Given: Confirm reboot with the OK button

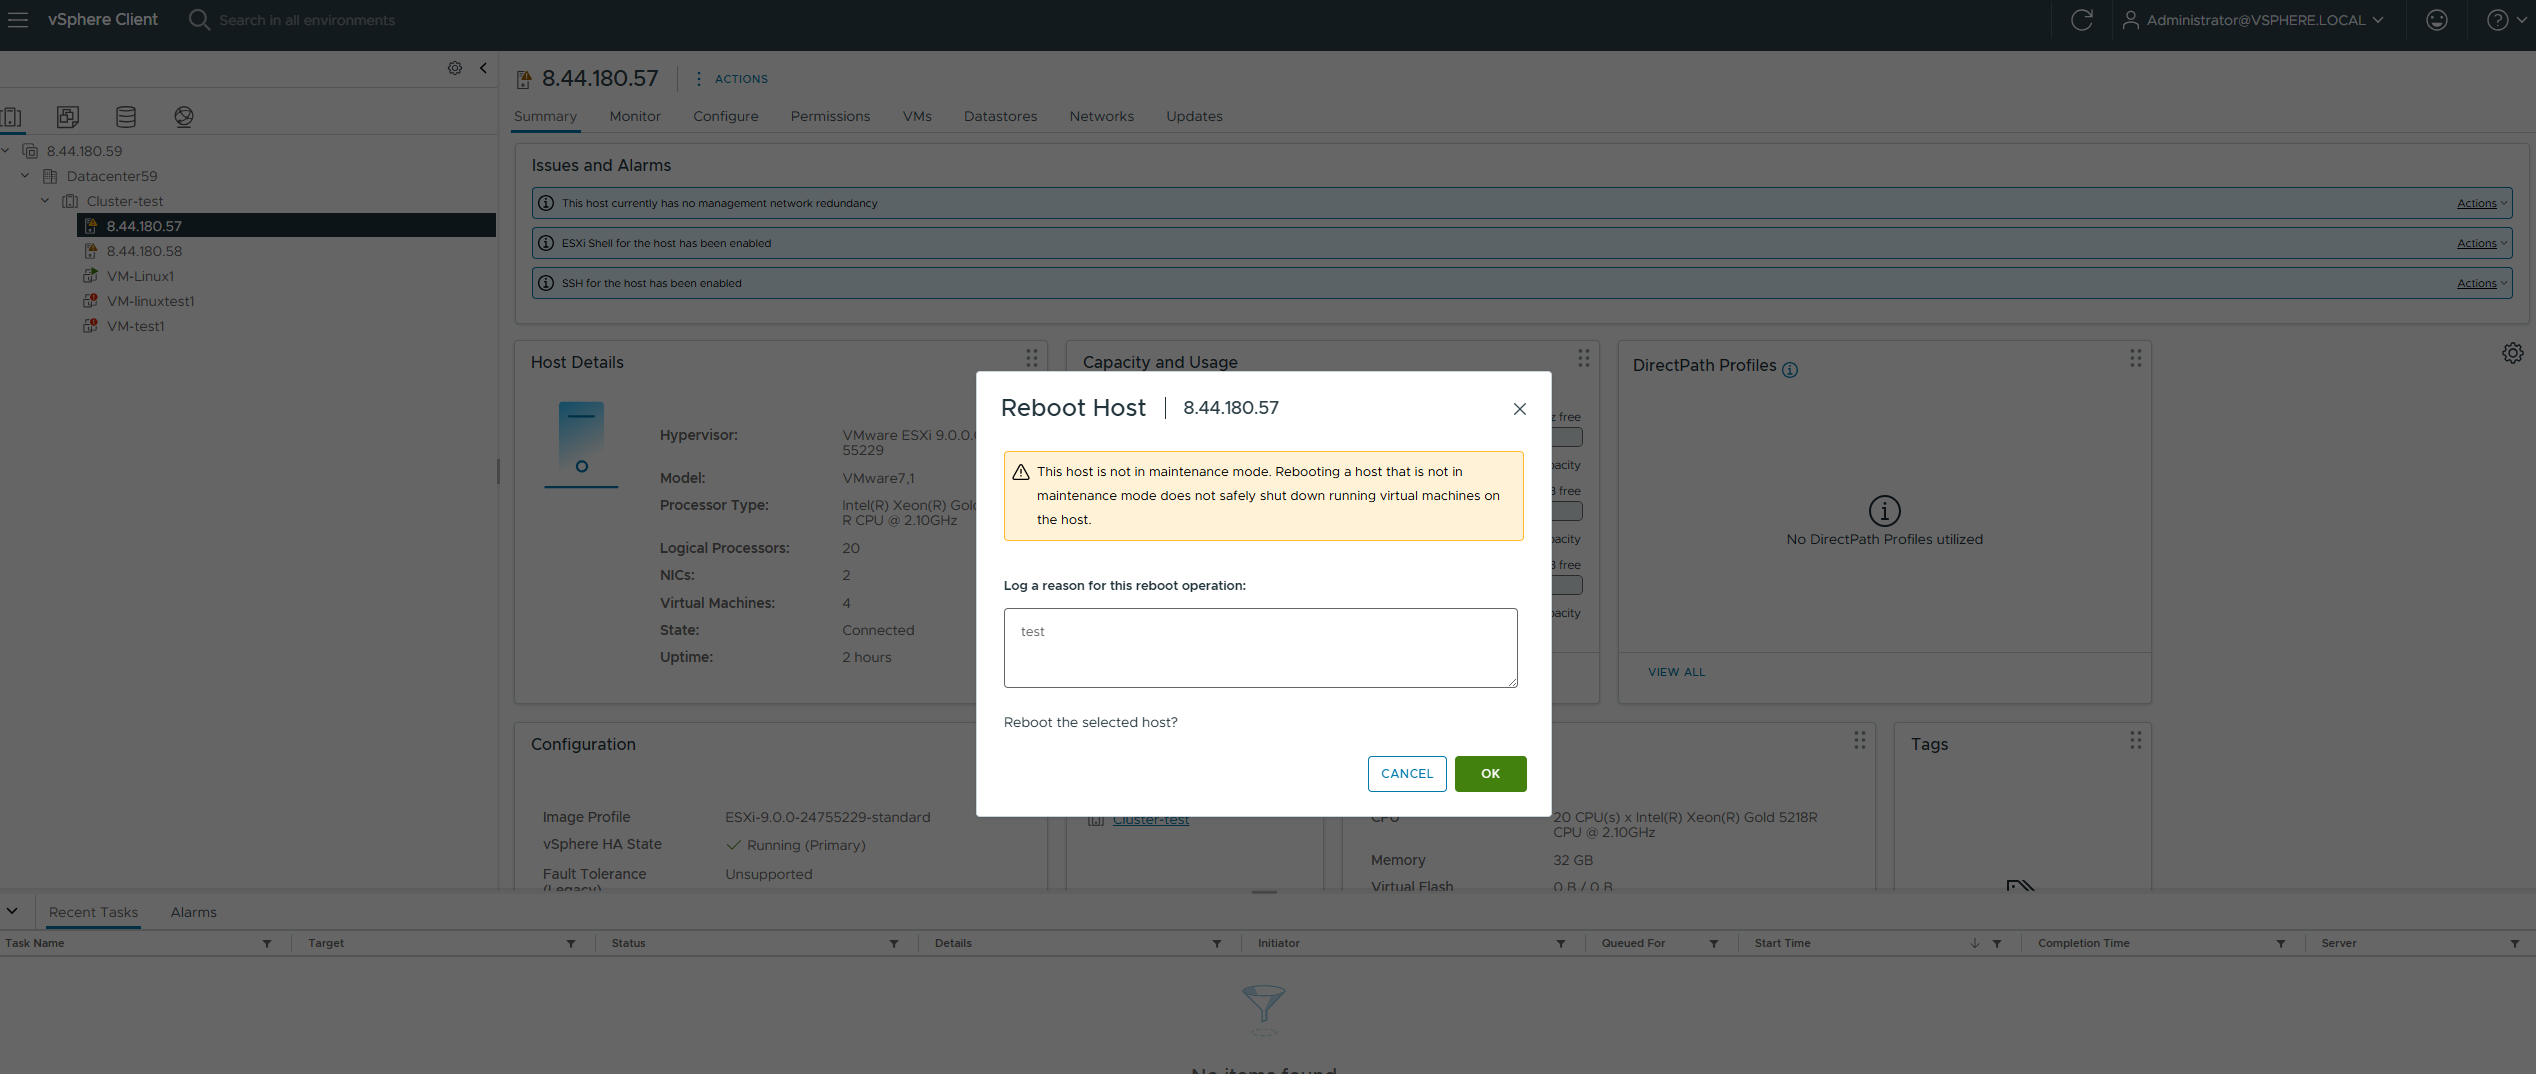Looking at the screenshot, I should 1490,774.
